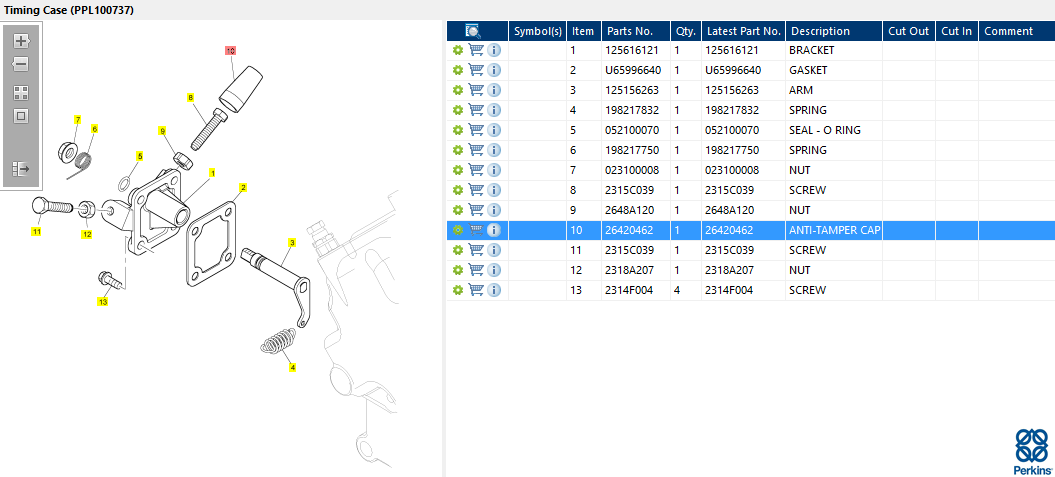1055x477 pixels.
Task: Click callout 7 nut label on diagram
Action: pos(77,120)
